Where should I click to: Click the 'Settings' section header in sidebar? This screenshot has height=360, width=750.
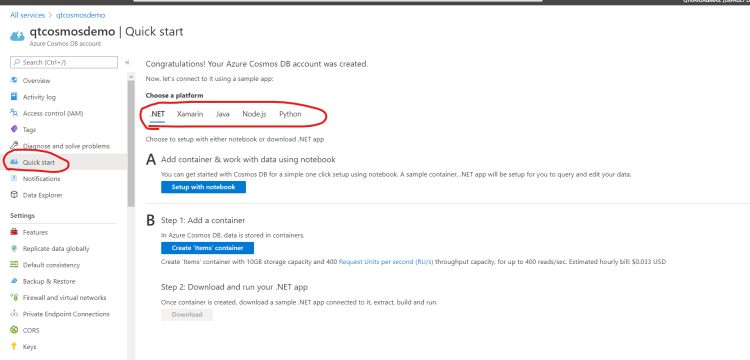22,216
